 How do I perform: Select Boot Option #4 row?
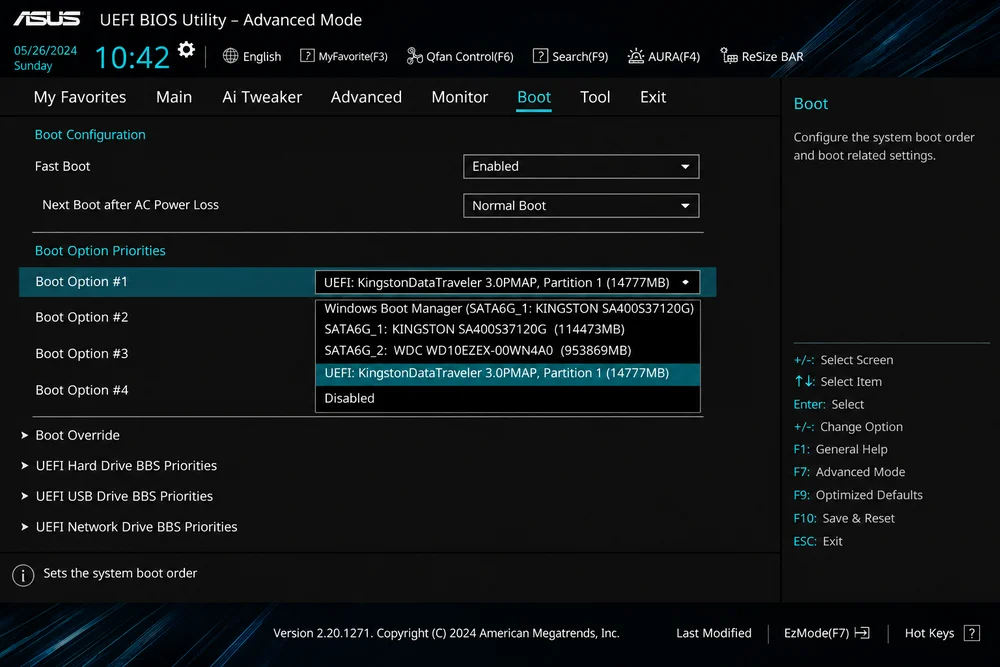(82, 390)
